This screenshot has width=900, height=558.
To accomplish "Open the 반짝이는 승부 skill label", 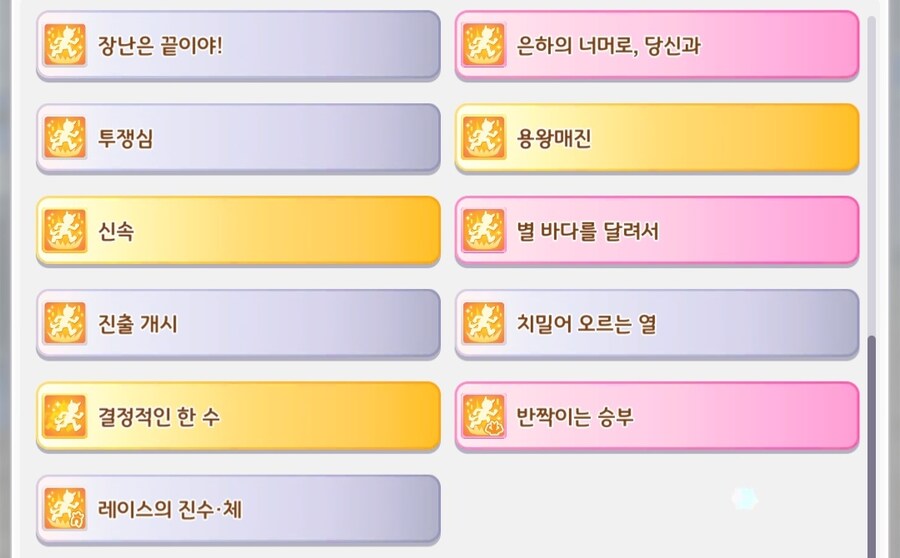I will [575, 416].
